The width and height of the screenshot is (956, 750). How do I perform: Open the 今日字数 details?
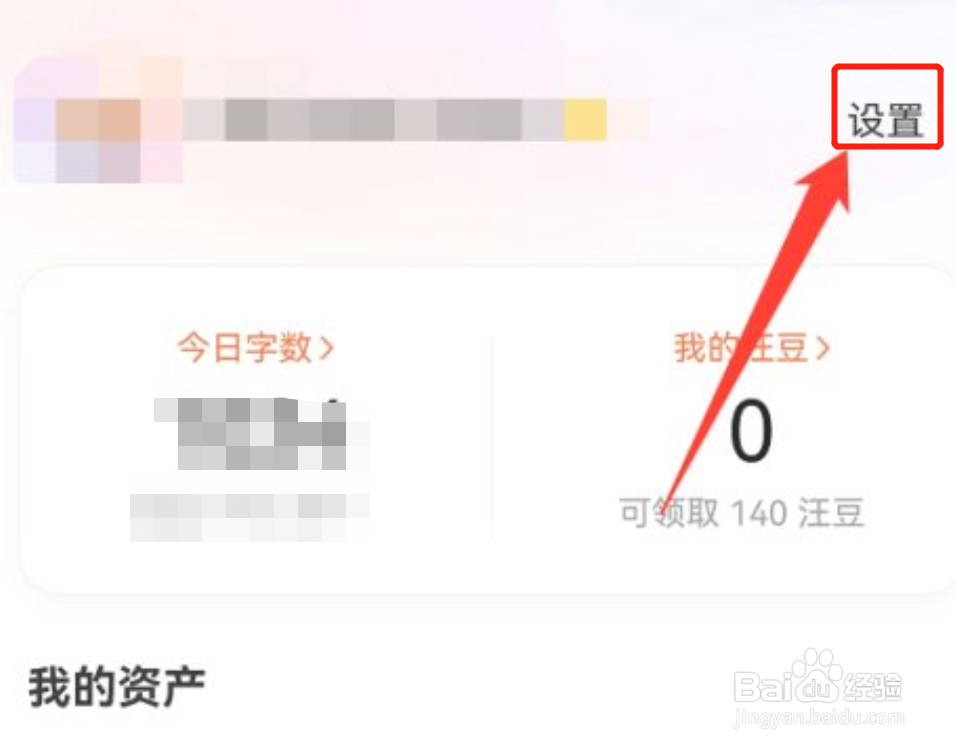[255, 348]
